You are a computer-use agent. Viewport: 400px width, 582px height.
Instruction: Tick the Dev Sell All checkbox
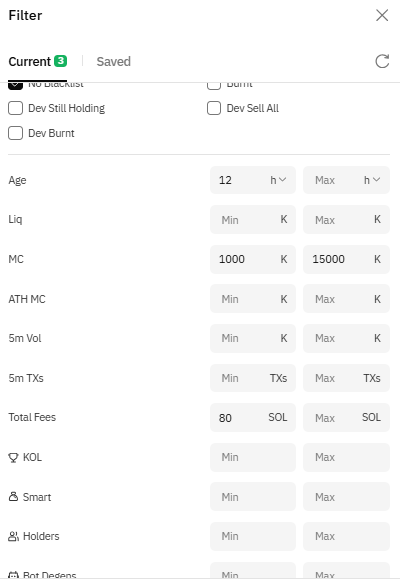click(214, 108)
